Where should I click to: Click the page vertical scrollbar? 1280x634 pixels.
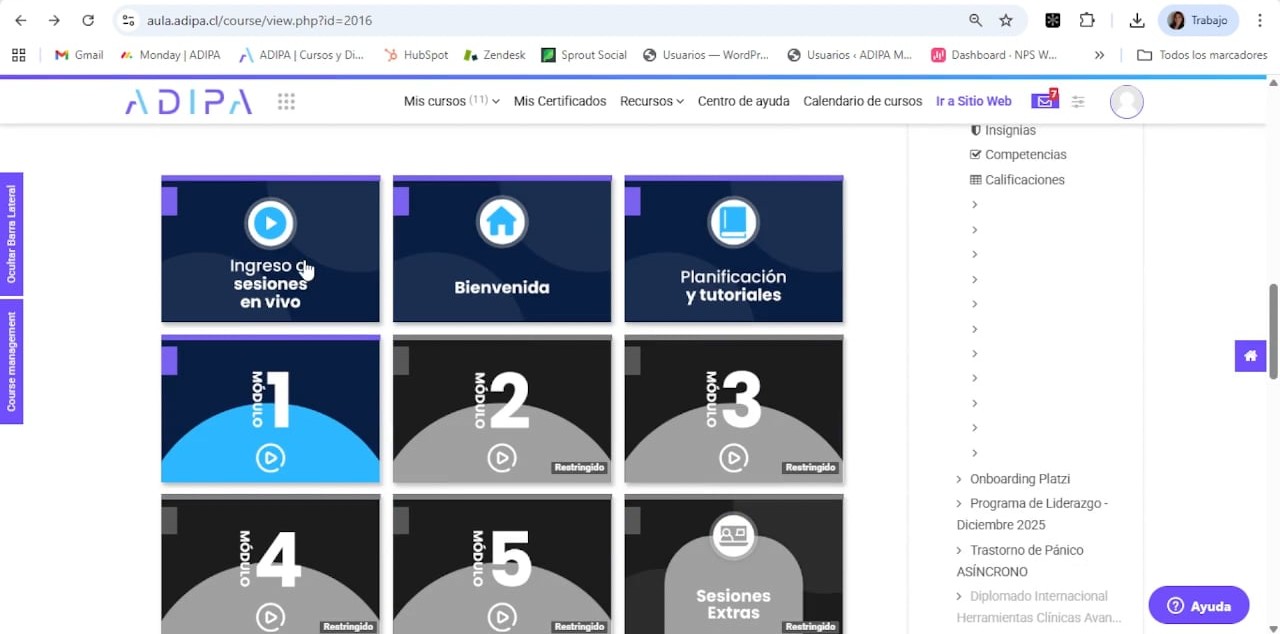click(x=1273, y=331)
